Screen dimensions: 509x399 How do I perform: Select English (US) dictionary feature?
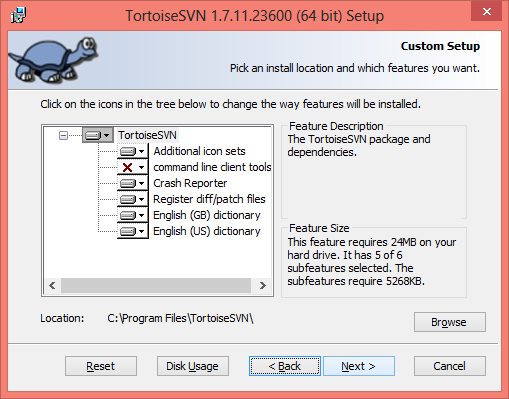pyautogui.click(x=207, y=231)
